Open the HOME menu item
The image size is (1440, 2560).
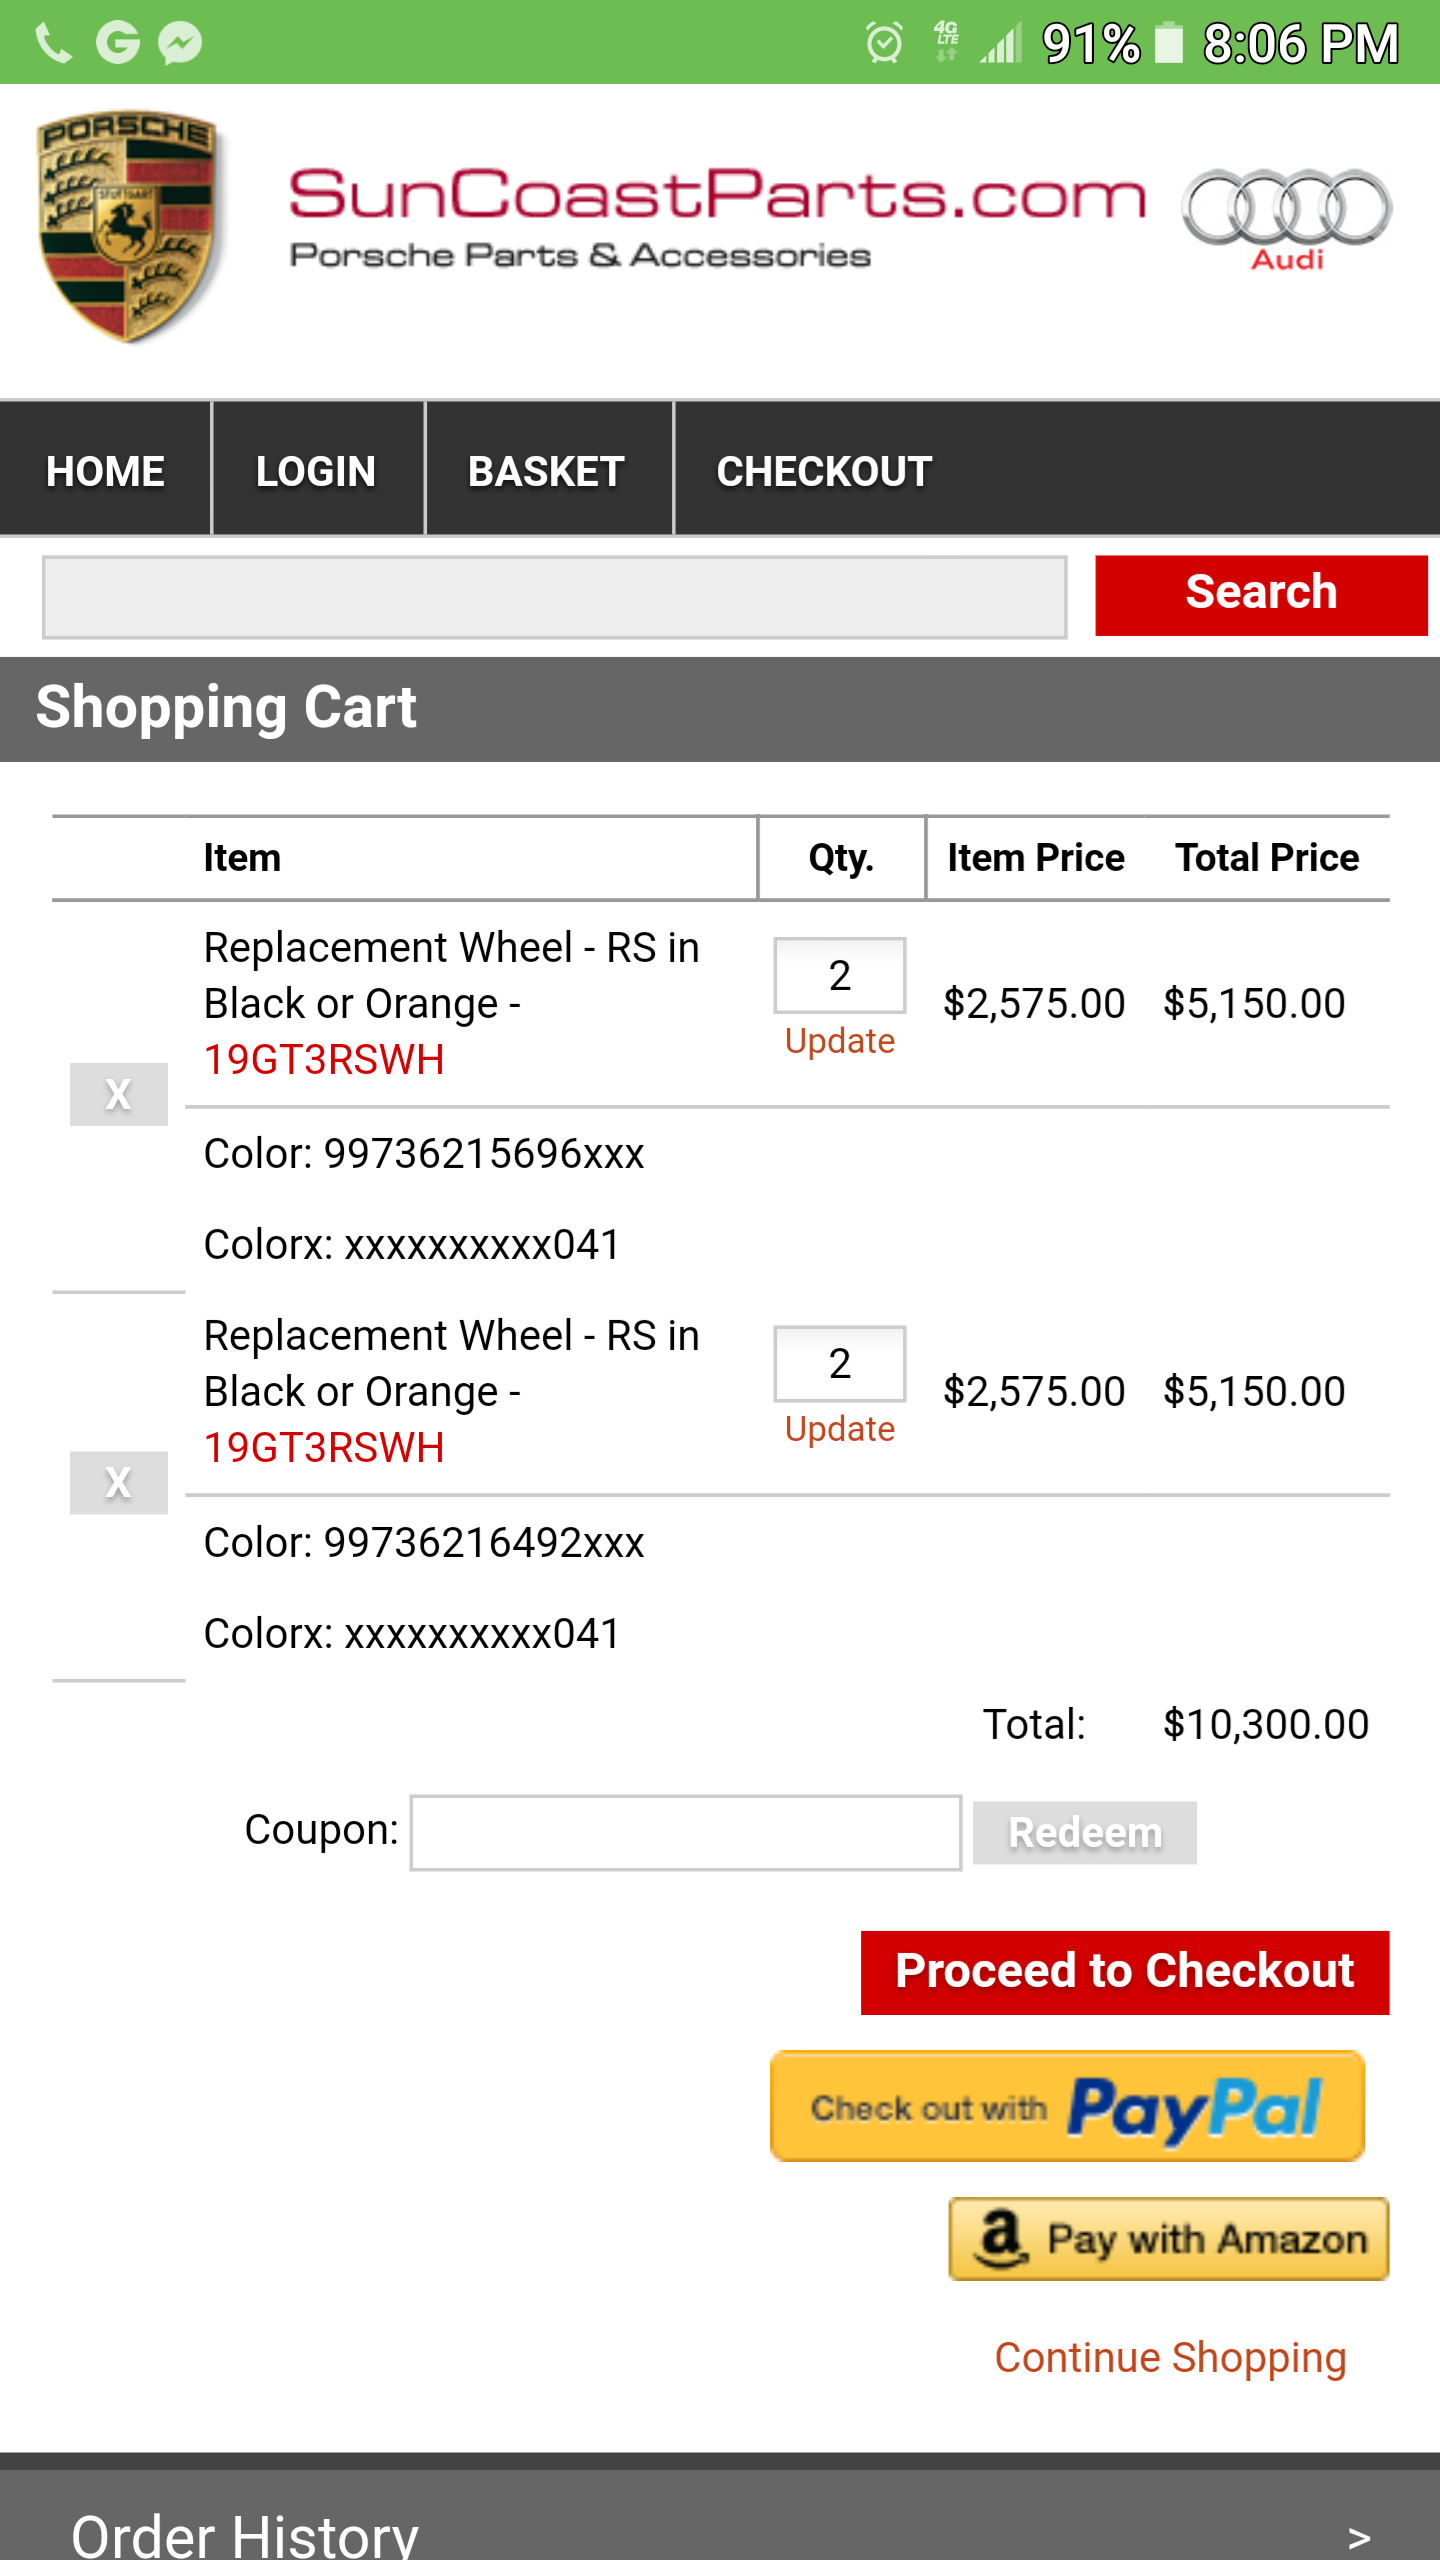105,470
